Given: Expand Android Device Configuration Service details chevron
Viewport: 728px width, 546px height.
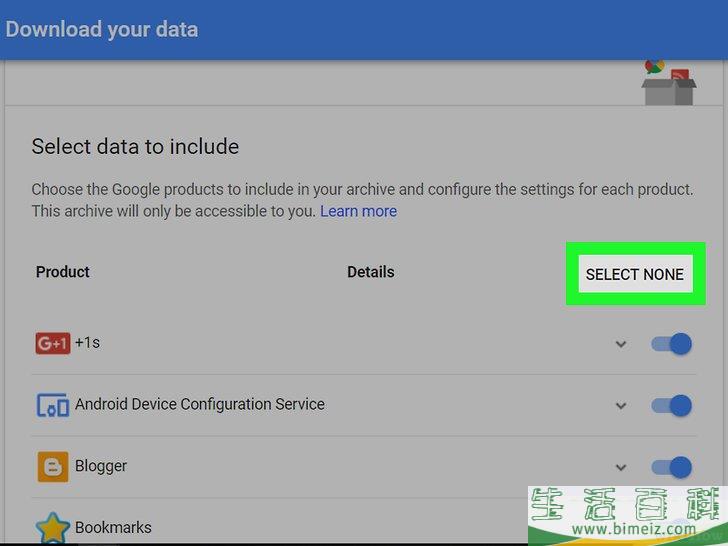Looking at the screenshot, I should point(621,406).
